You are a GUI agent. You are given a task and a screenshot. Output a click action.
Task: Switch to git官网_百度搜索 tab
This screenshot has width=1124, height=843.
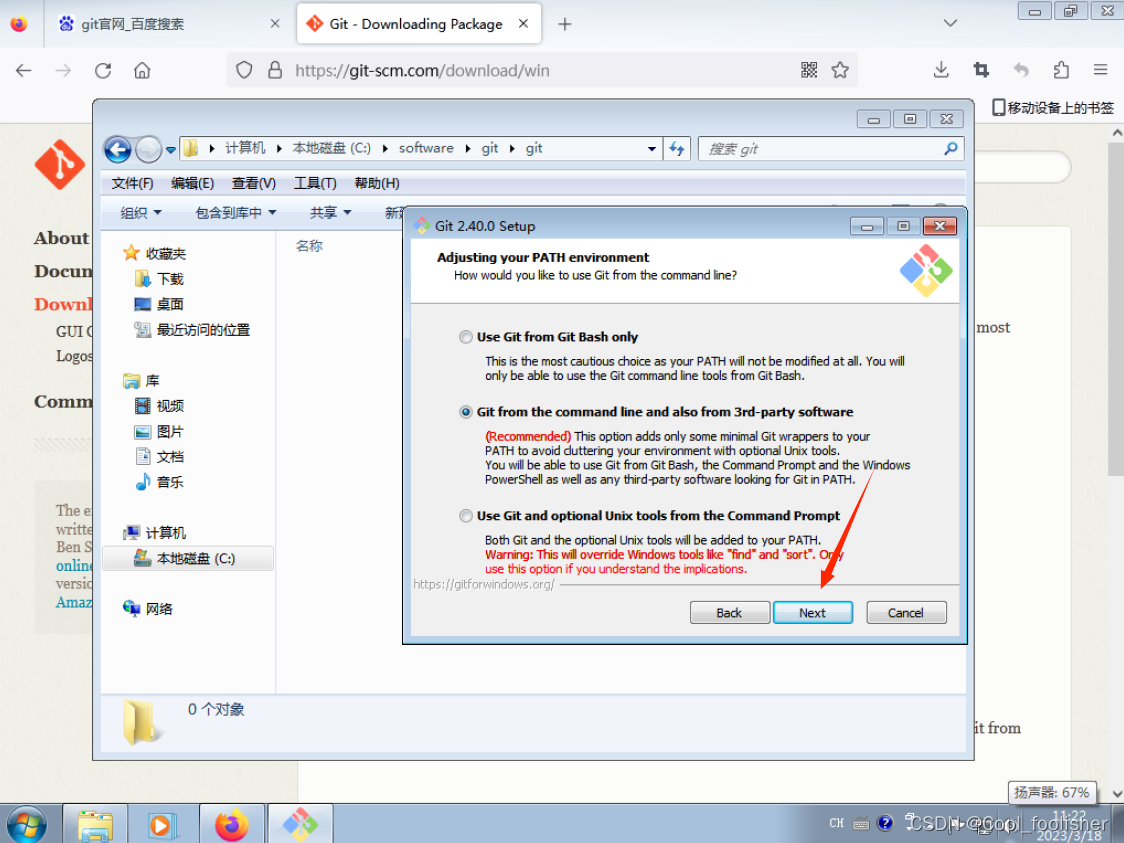tap(168, 24)
